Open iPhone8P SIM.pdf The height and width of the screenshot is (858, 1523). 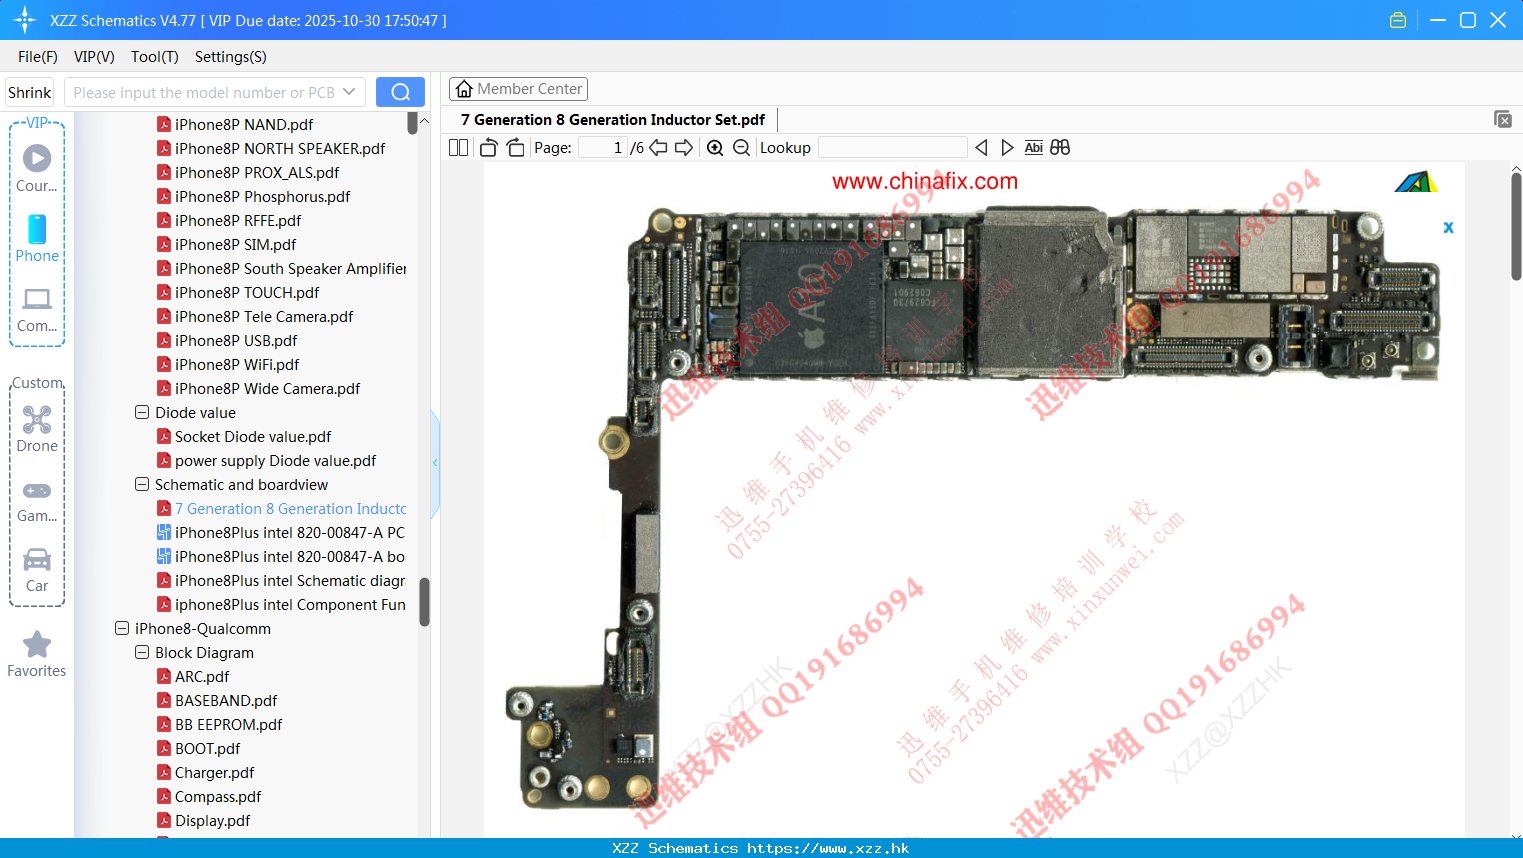click(235, 244)
